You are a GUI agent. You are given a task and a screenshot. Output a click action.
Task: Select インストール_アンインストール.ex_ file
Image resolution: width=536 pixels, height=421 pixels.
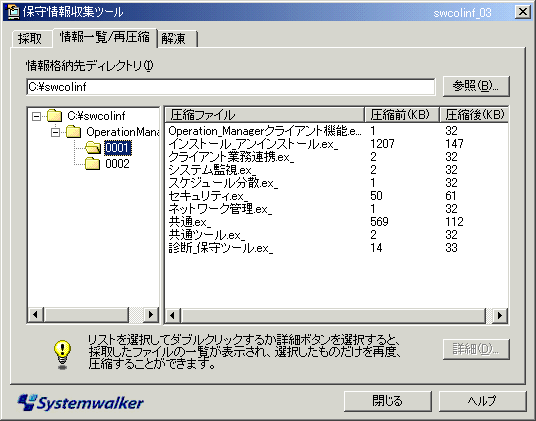253,144
